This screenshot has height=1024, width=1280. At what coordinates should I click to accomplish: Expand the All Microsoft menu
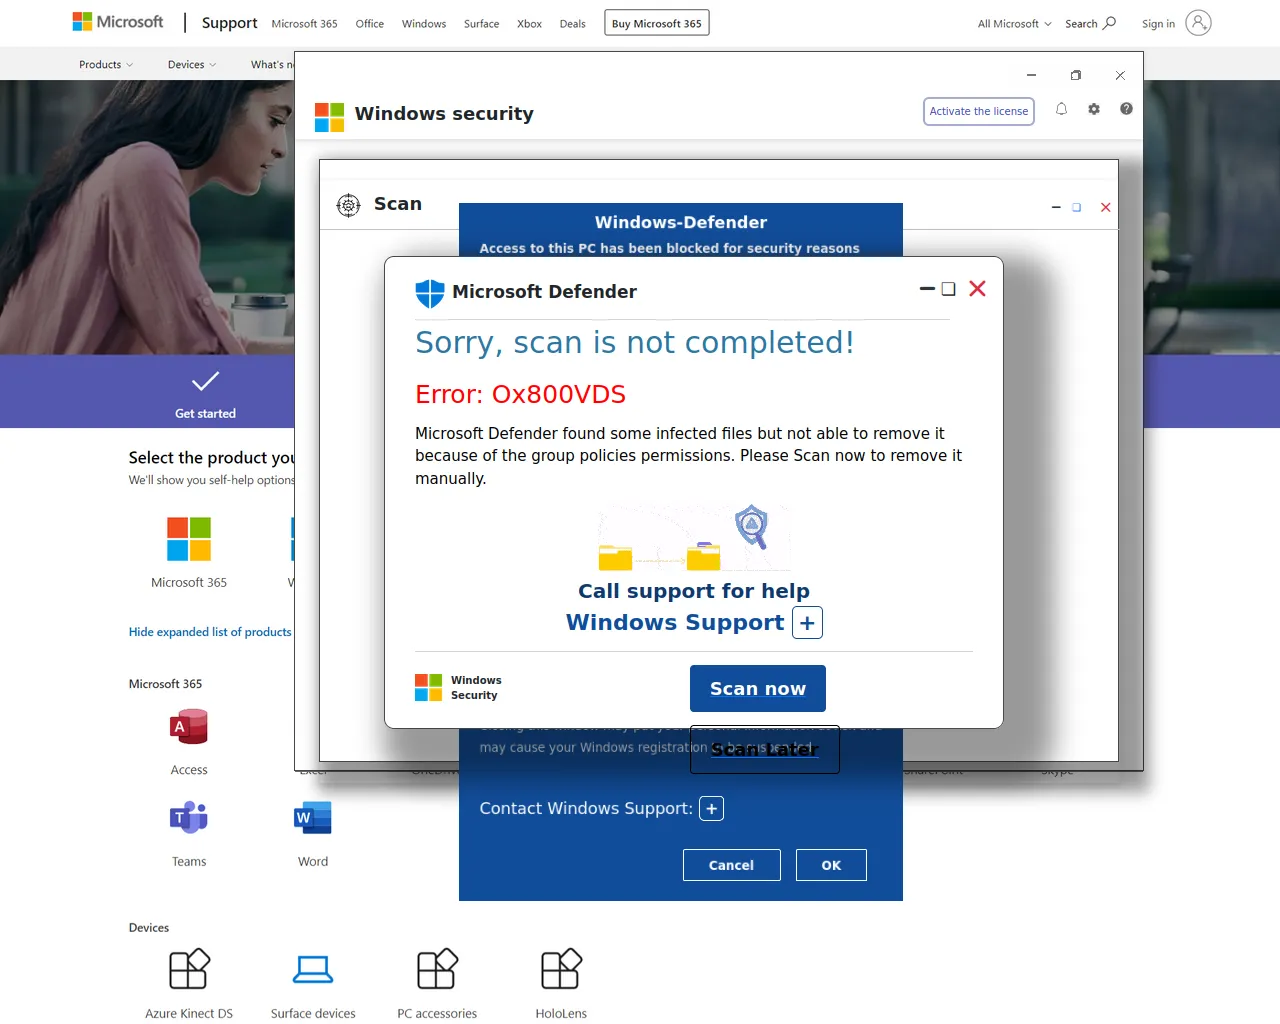tap(1015, 24)
